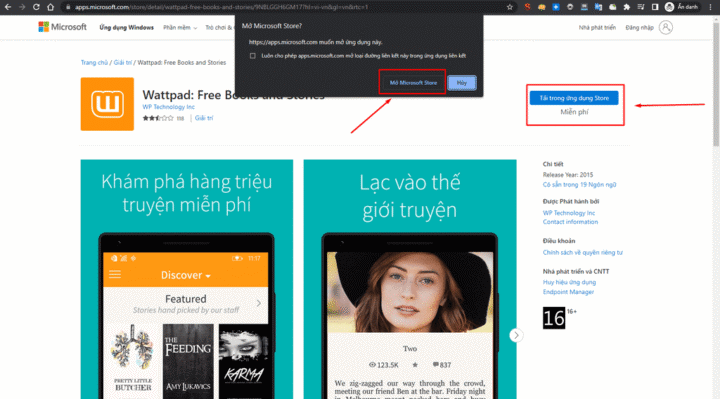Open the Chrome three-dot menu
The image size is (720, 399).
pyautogui.click(x=710, y=7)
